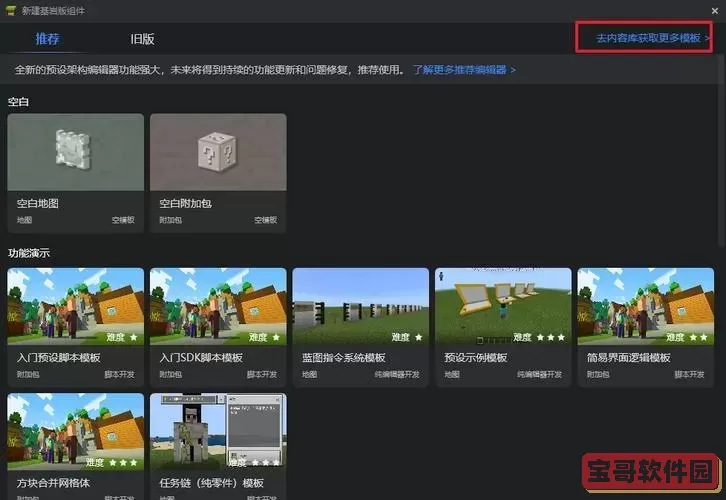Click 附加包 label under 空白附加包
The width and height of the screenshot is (726, 500).
point(171,220)
